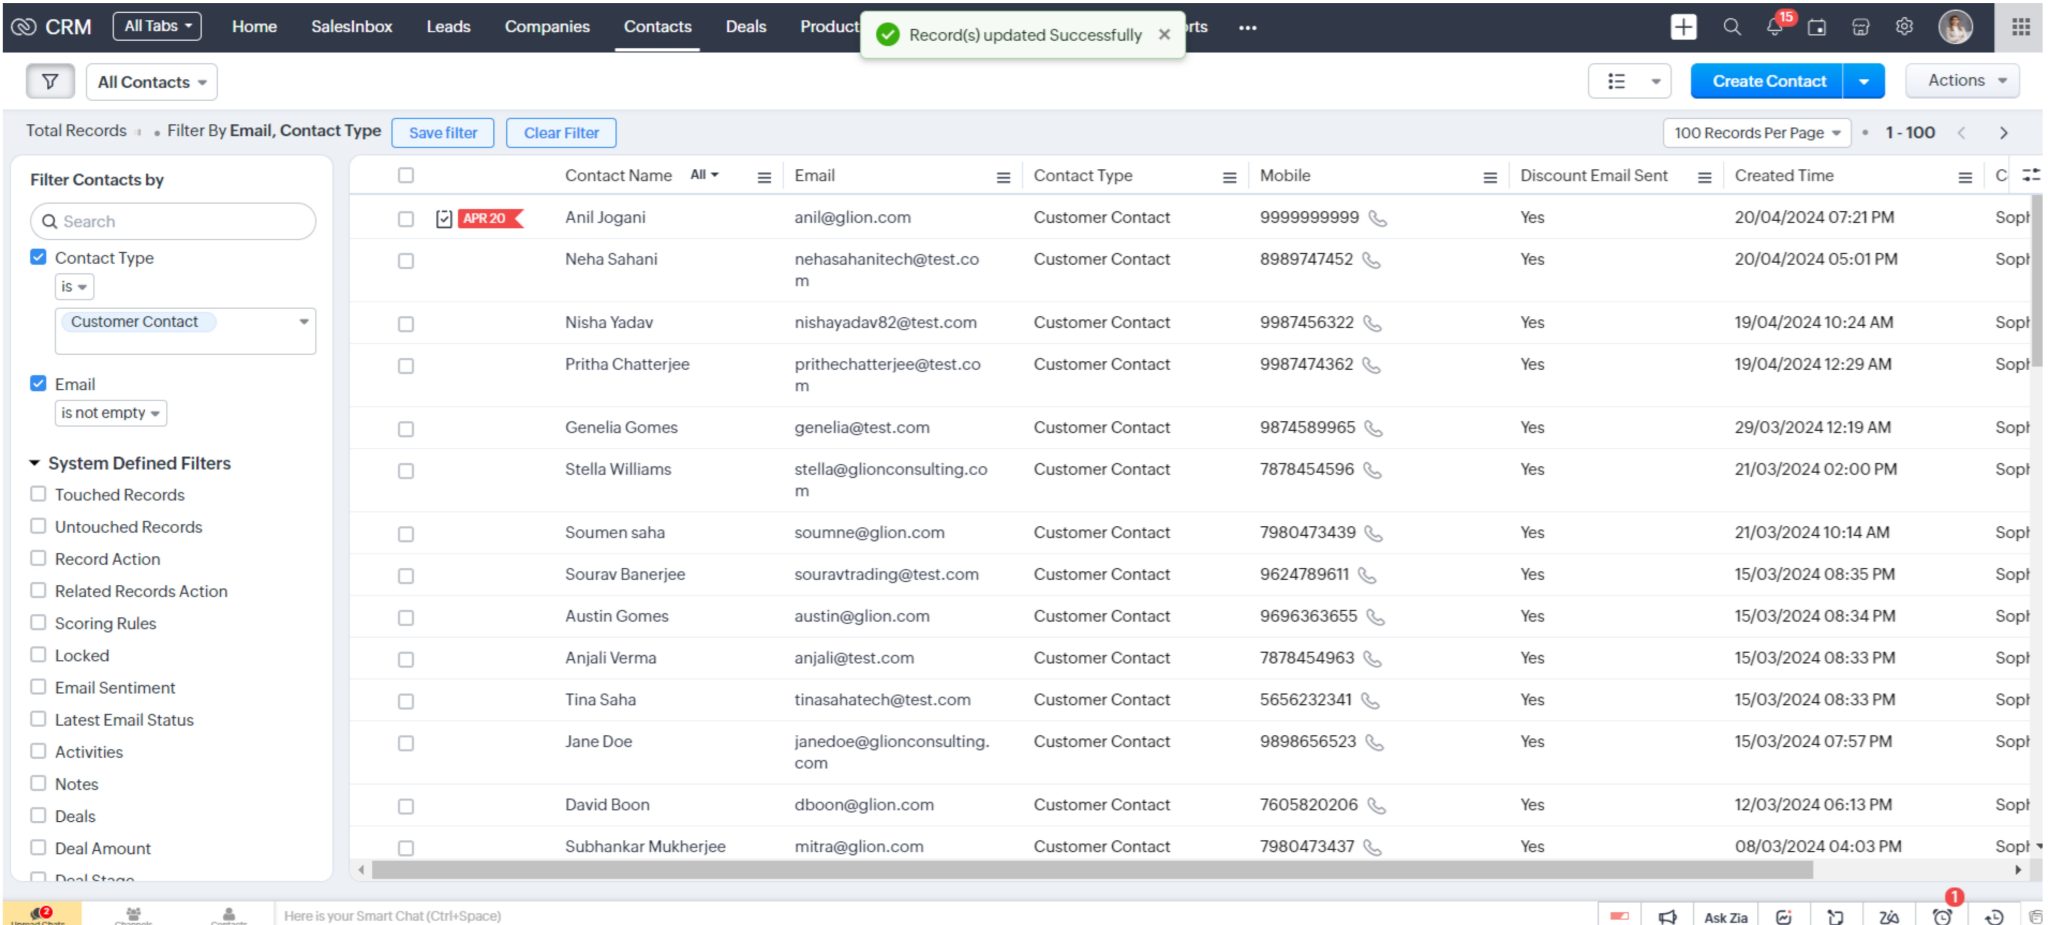Screen dimensions: 2048x925
Task: Open the calendar icon in the top bar
Action: click(x=1818, y=27)
